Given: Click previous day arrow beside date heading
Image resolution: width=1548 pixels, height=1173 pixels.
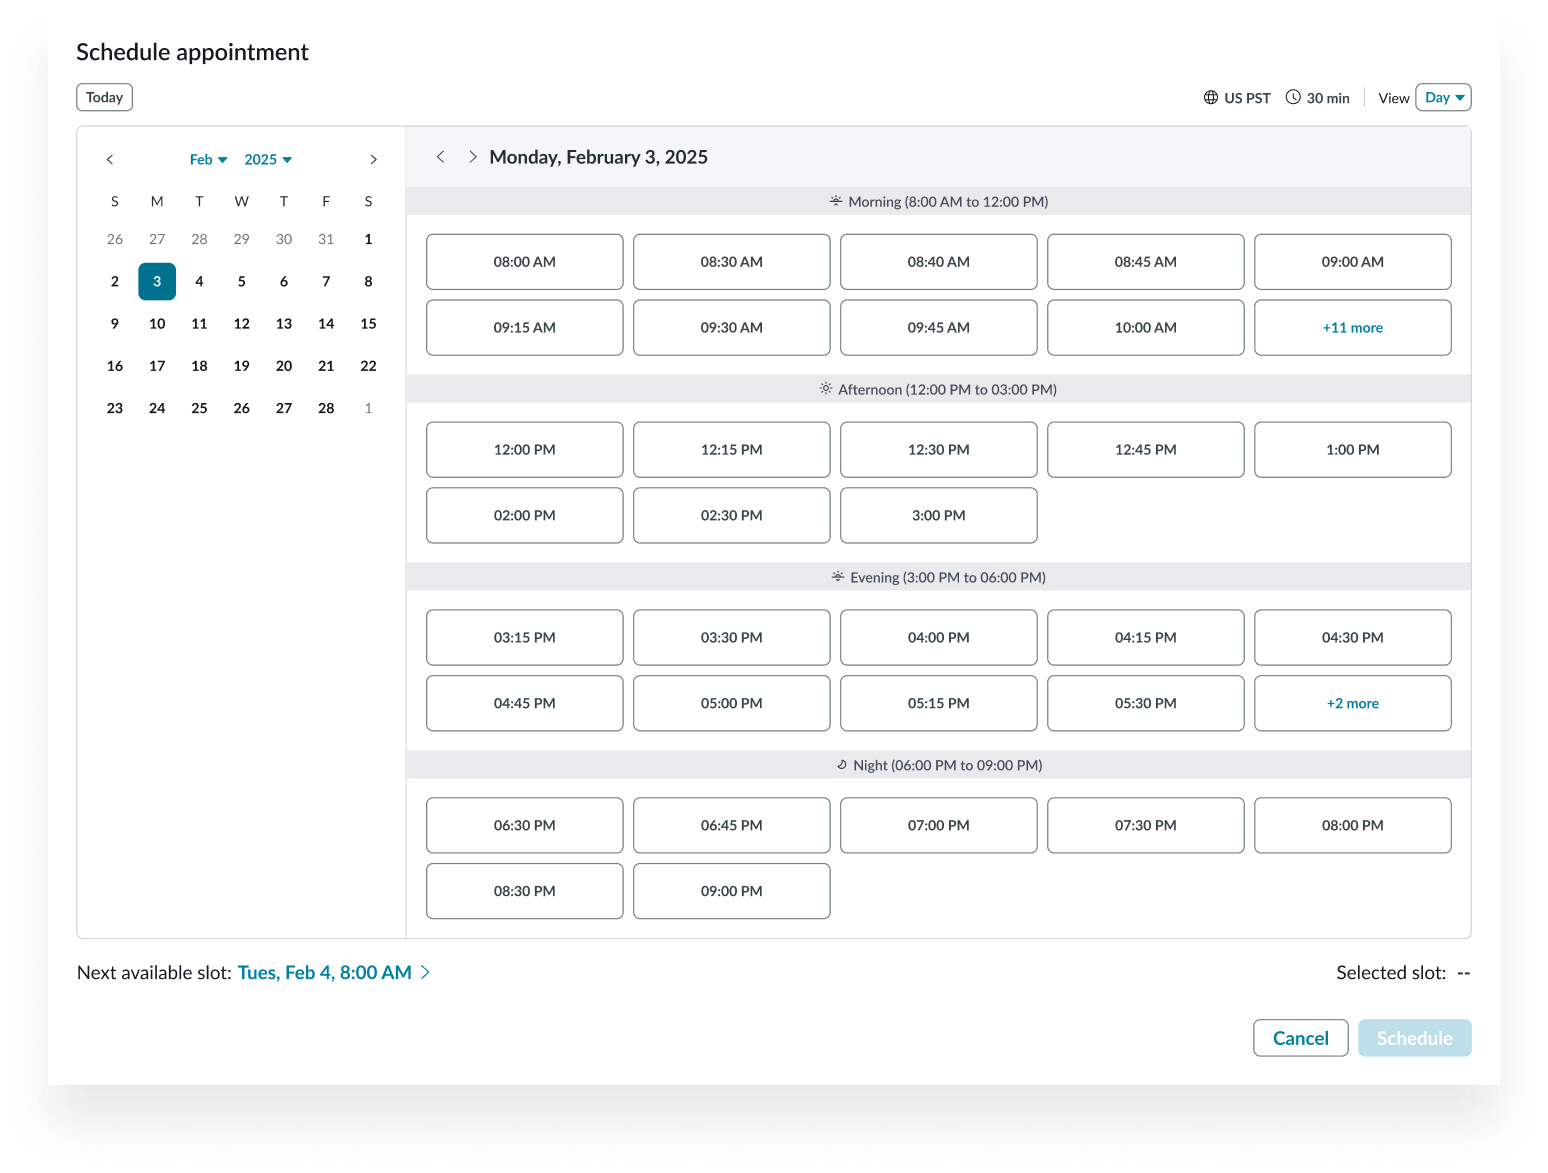Looking at the screenshot, I should (x=440, y=157).
